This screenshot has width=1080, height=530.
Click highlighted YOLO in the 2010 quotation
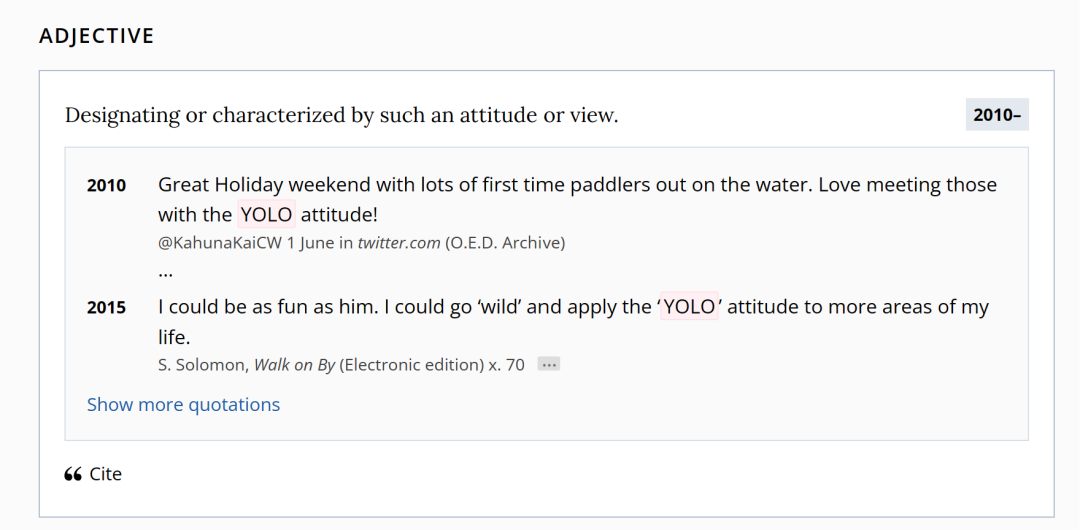point(267,215)
